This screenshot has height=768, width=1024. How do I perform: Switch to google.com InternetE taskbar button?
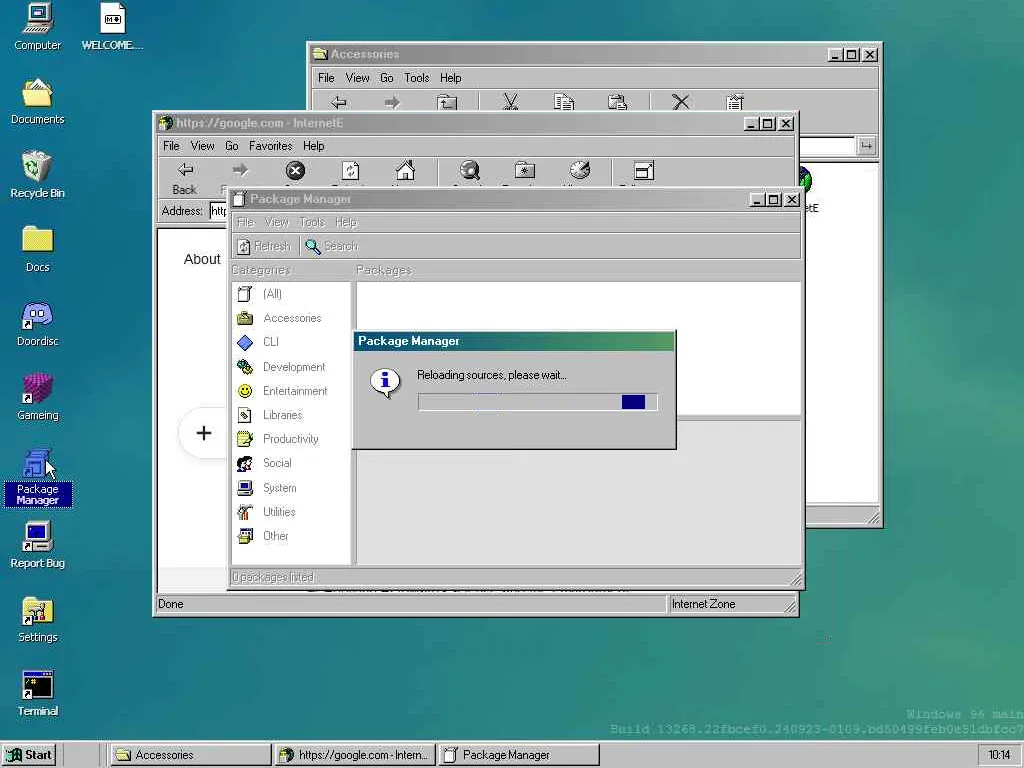point(355,755)
